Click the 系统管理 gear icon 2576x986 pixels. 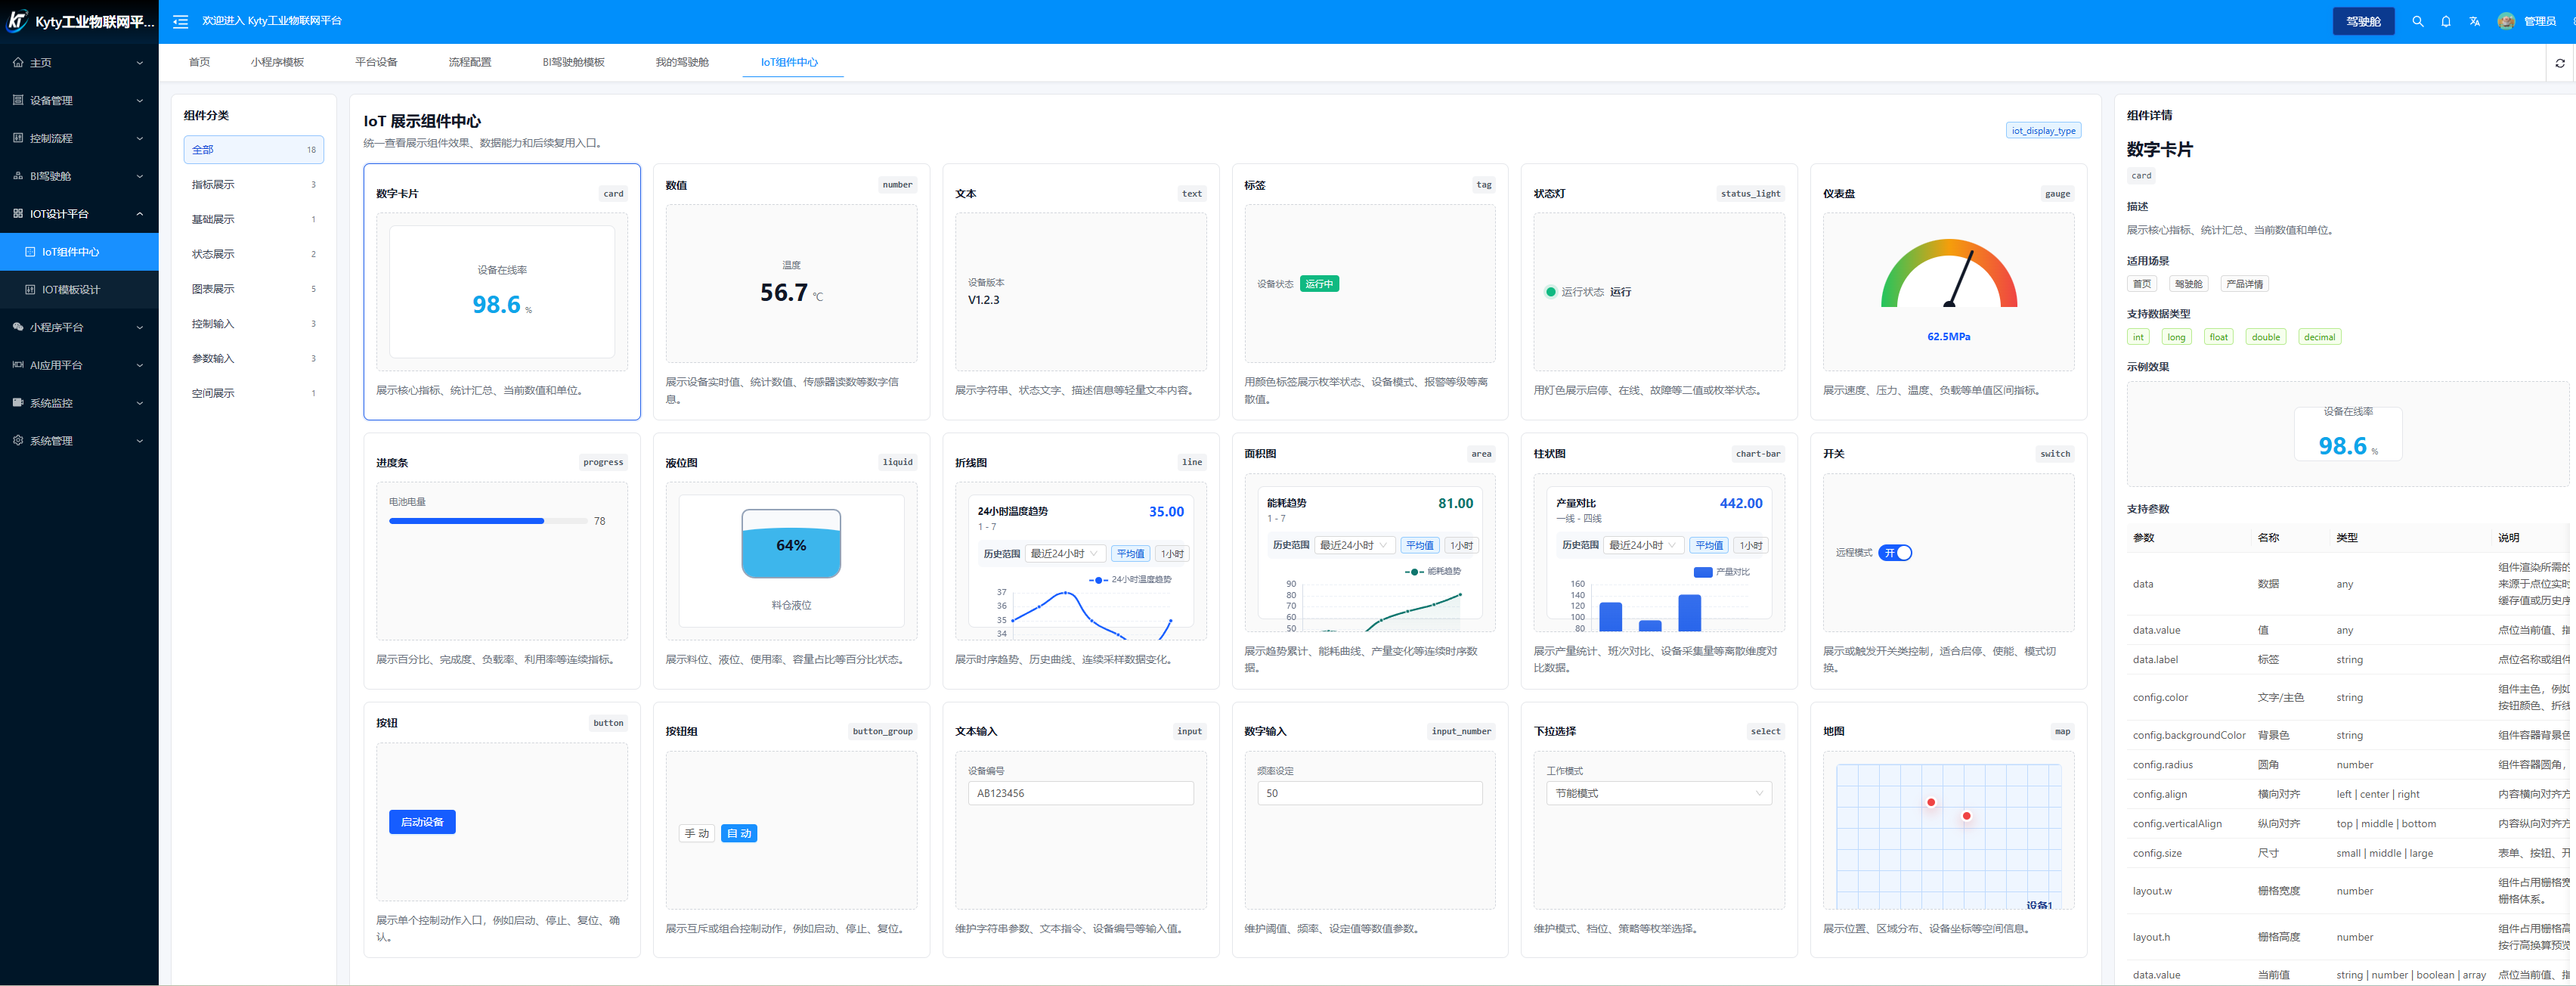coord(18,441)
